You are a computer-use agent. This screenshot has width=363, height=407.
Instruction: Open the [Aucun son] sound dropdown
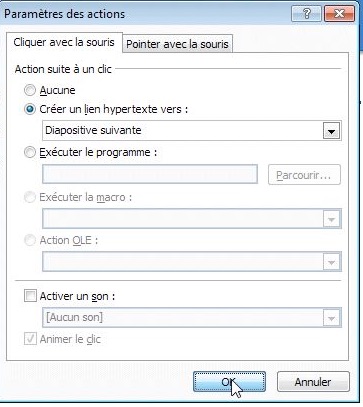coord(331,318)
